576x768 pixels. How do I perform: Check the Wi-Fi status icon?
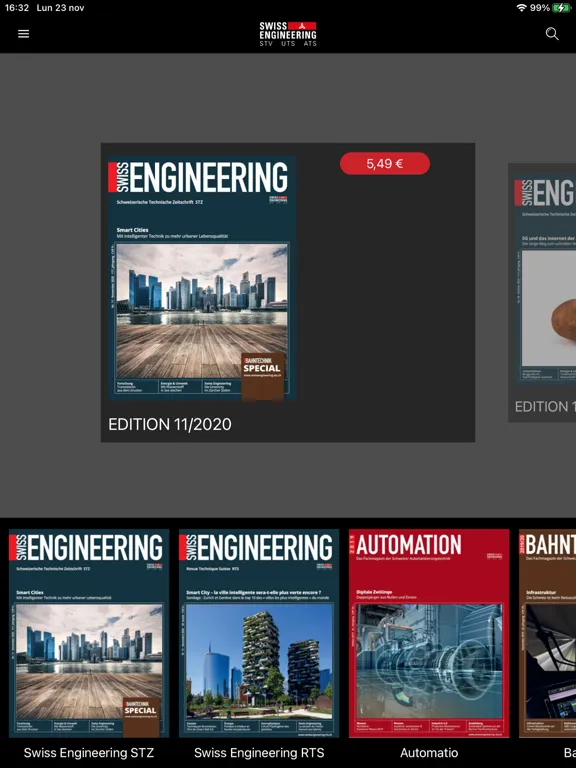tap(522, 8)
